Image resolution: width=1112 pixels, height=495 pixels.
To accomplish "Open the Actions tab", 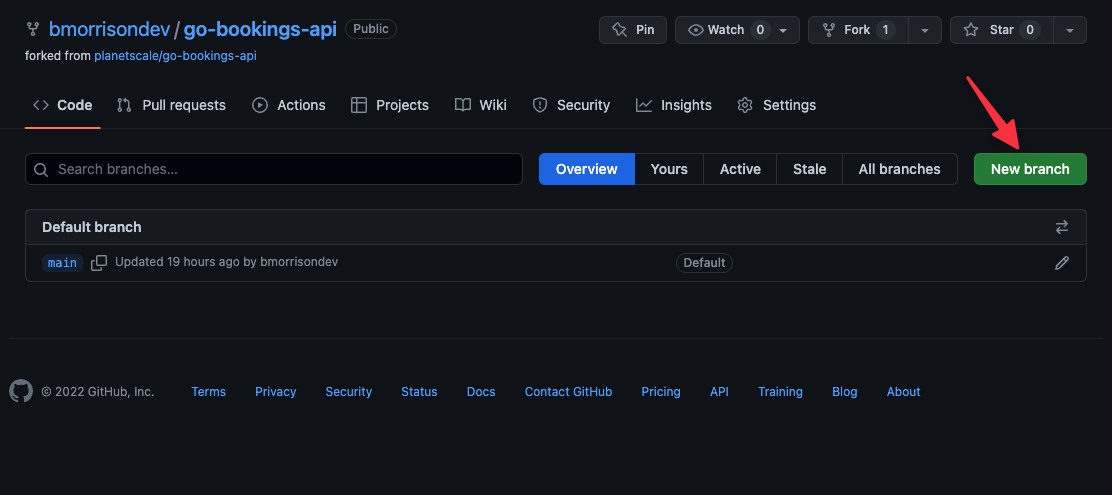I will pyautogui.click(x=289, y=105).
